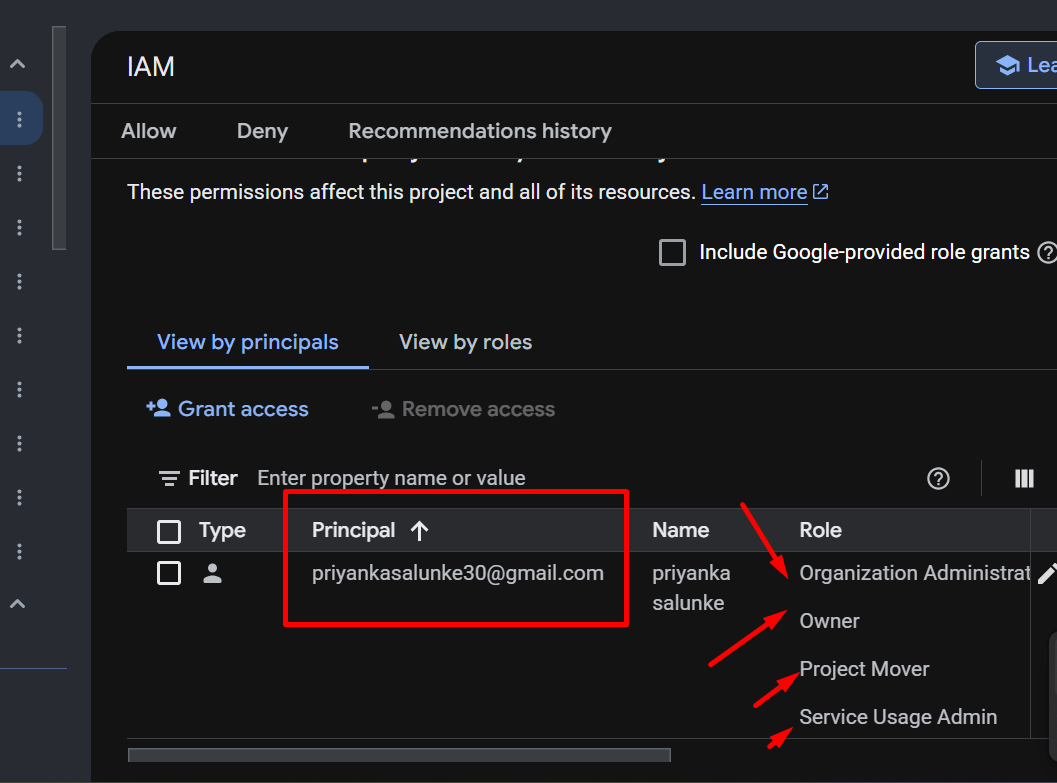Click the IAM page title
This screenshot has height=783, width=1057.
pos(150,67)
